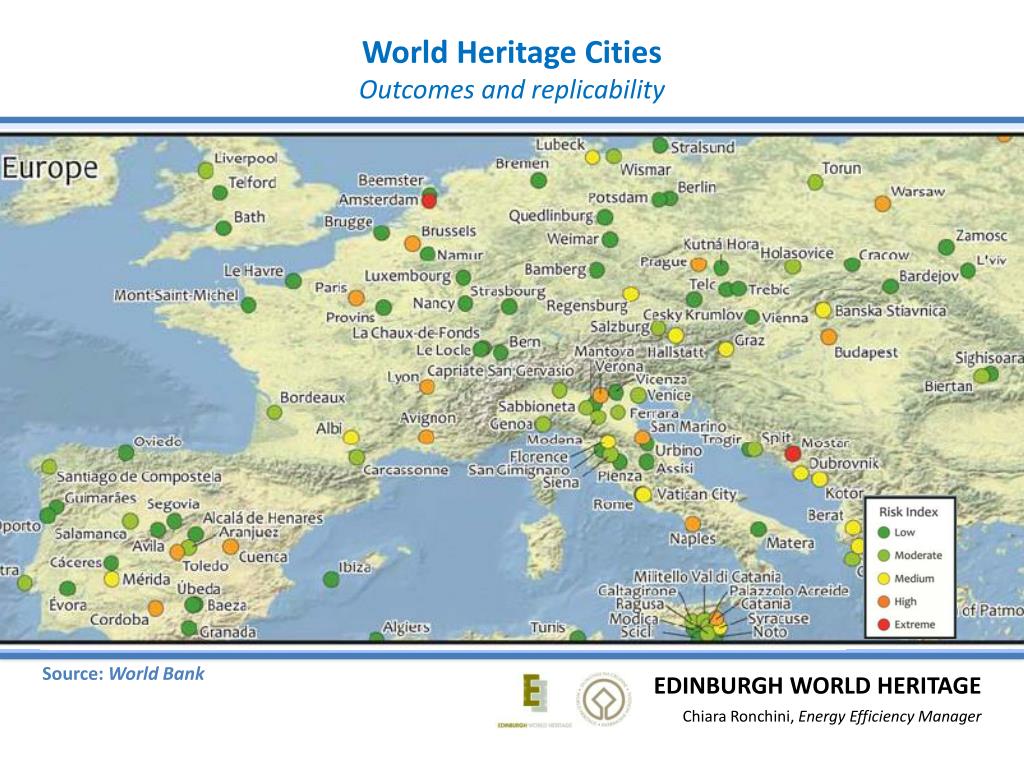Click the green Mont-Saint-Michel marker
The height and width of the screenshot is (768, 1024).
point(248,304)
